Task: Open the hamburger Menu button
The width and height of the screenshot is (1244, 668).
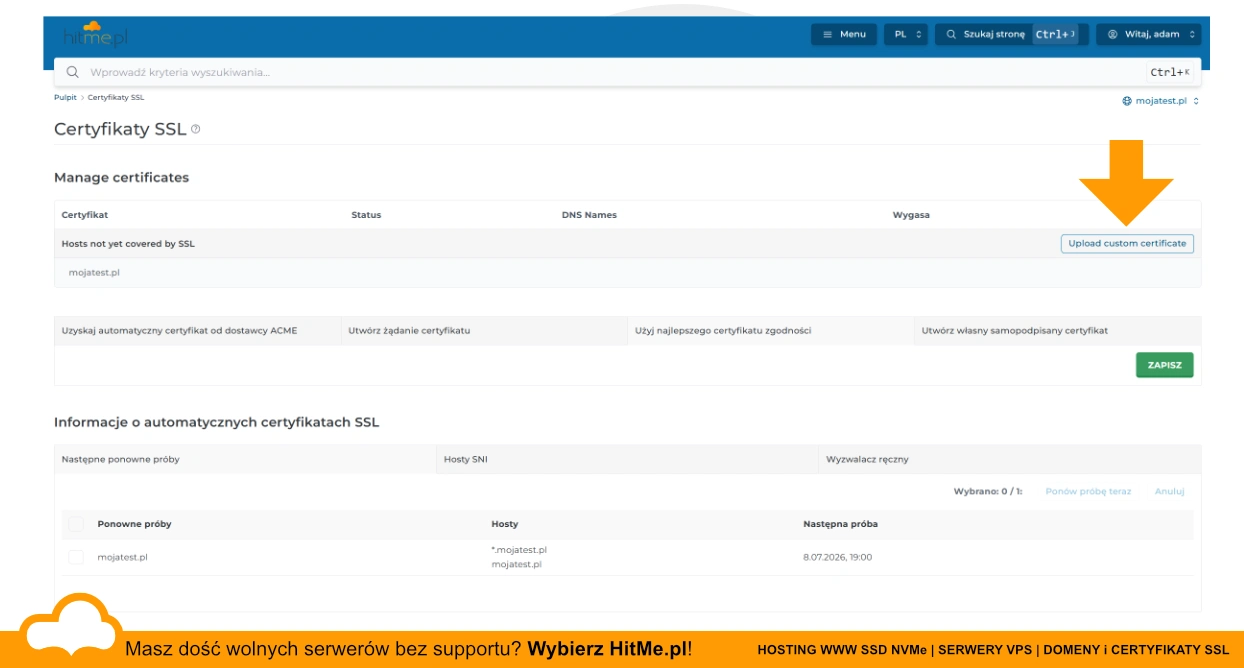Action: pyautogui.click(x=844, y=34)
